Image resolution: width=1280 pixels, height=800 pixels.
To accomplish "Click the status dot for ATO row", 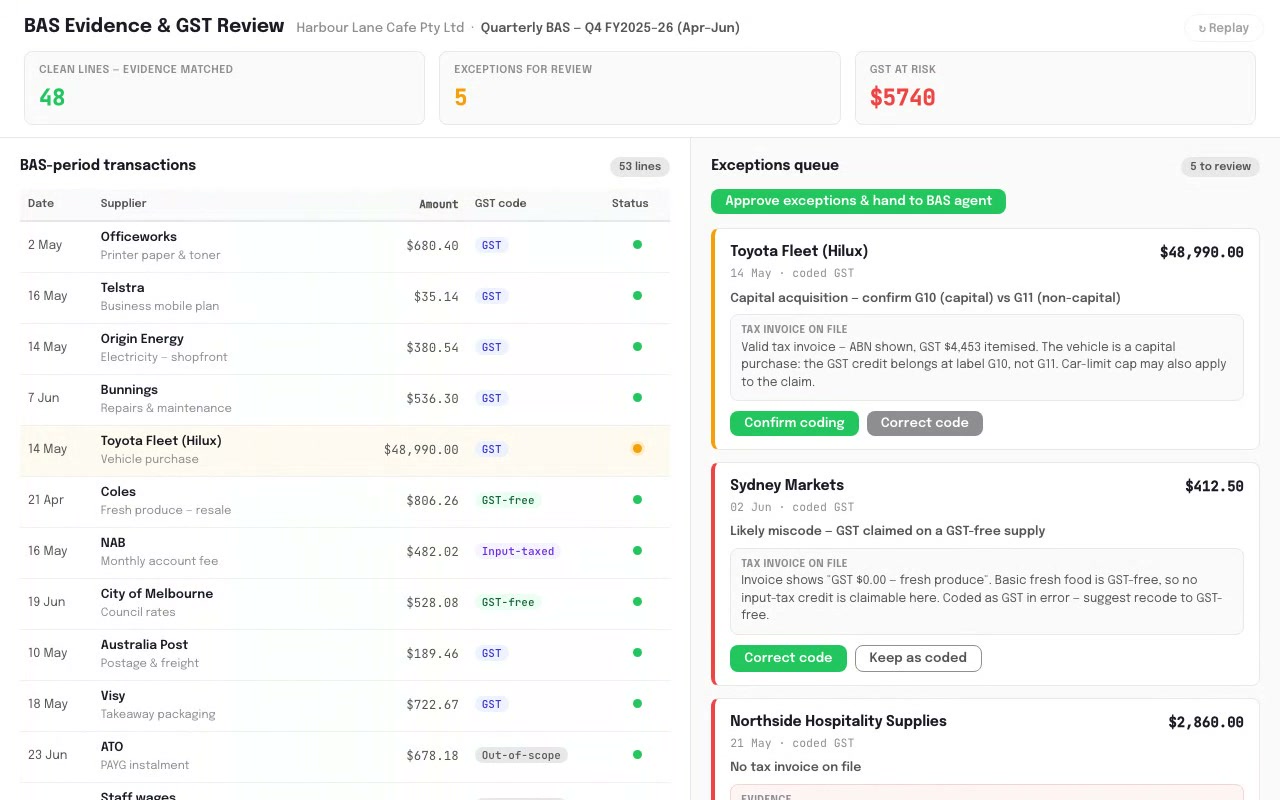I will 637,755.
